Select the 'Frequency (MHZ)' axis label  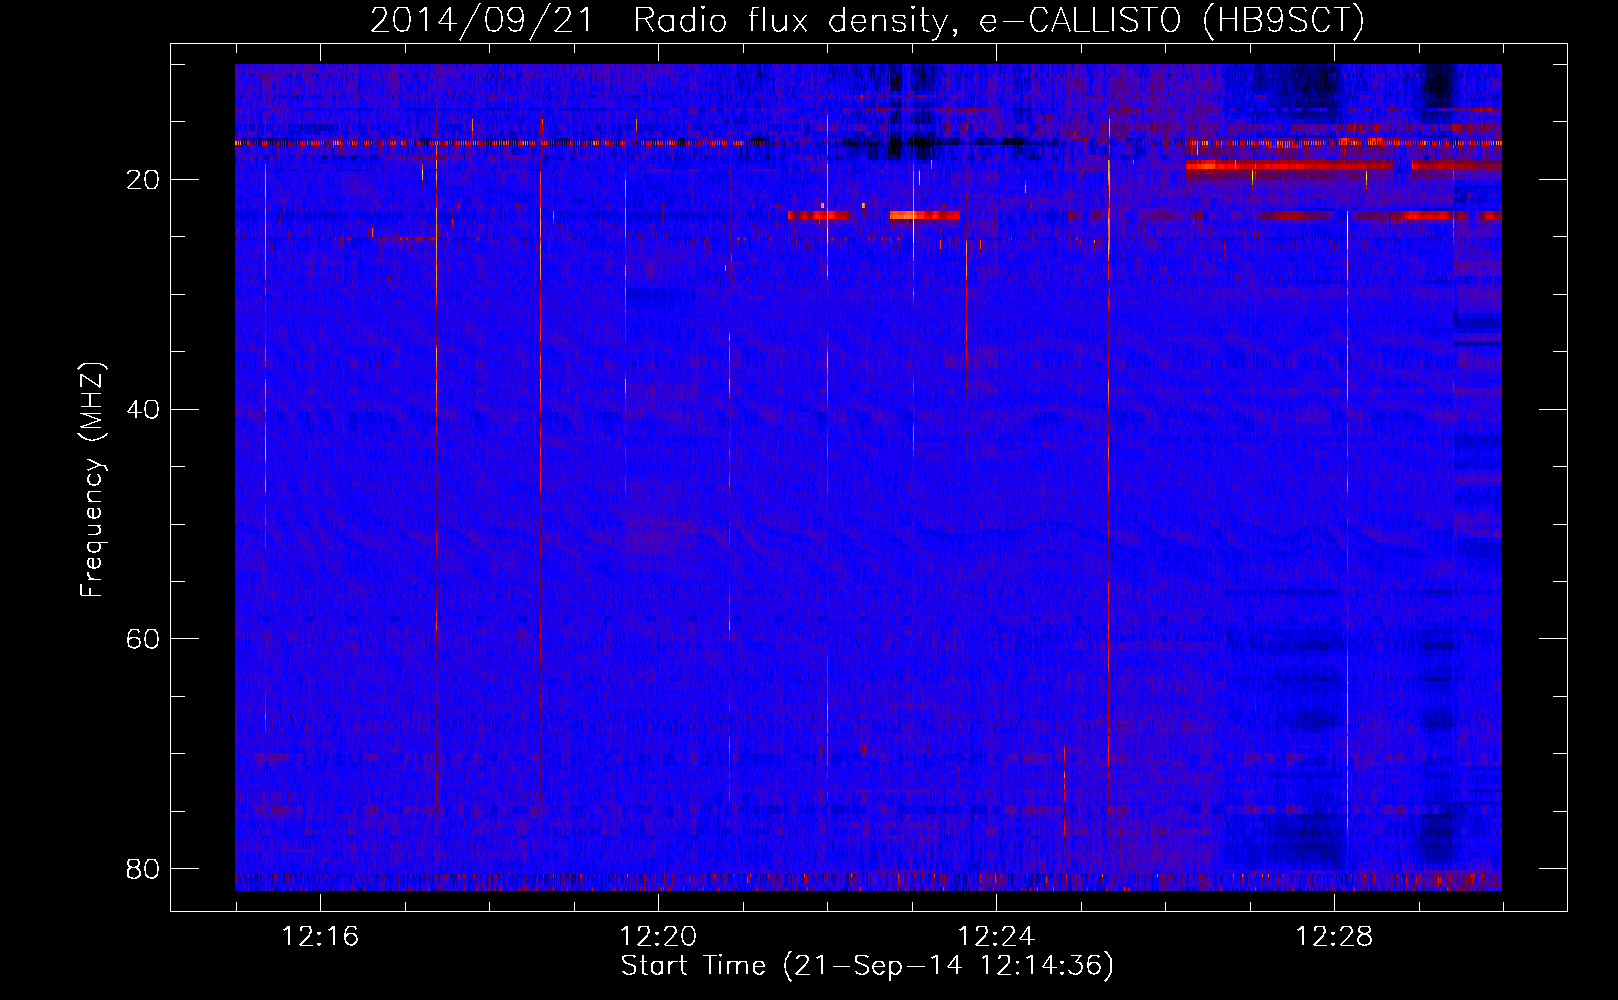tap(92, 480)
